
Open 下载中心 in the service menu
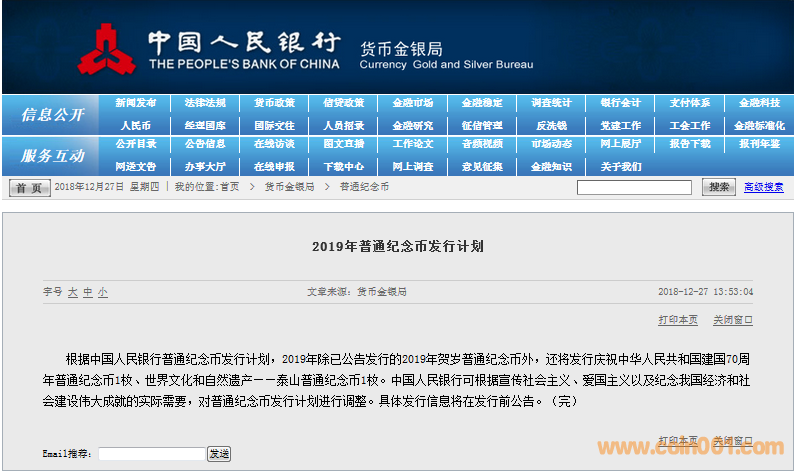(x=343, y=166)
